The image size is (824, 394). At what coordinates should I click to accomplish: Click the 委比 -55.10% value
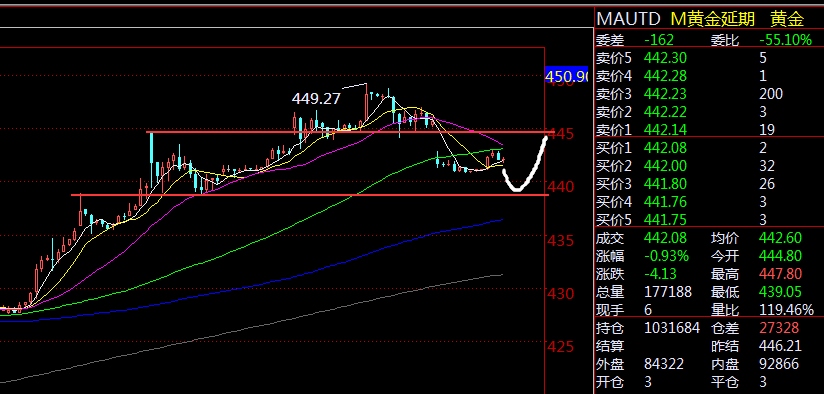point(785,39)
